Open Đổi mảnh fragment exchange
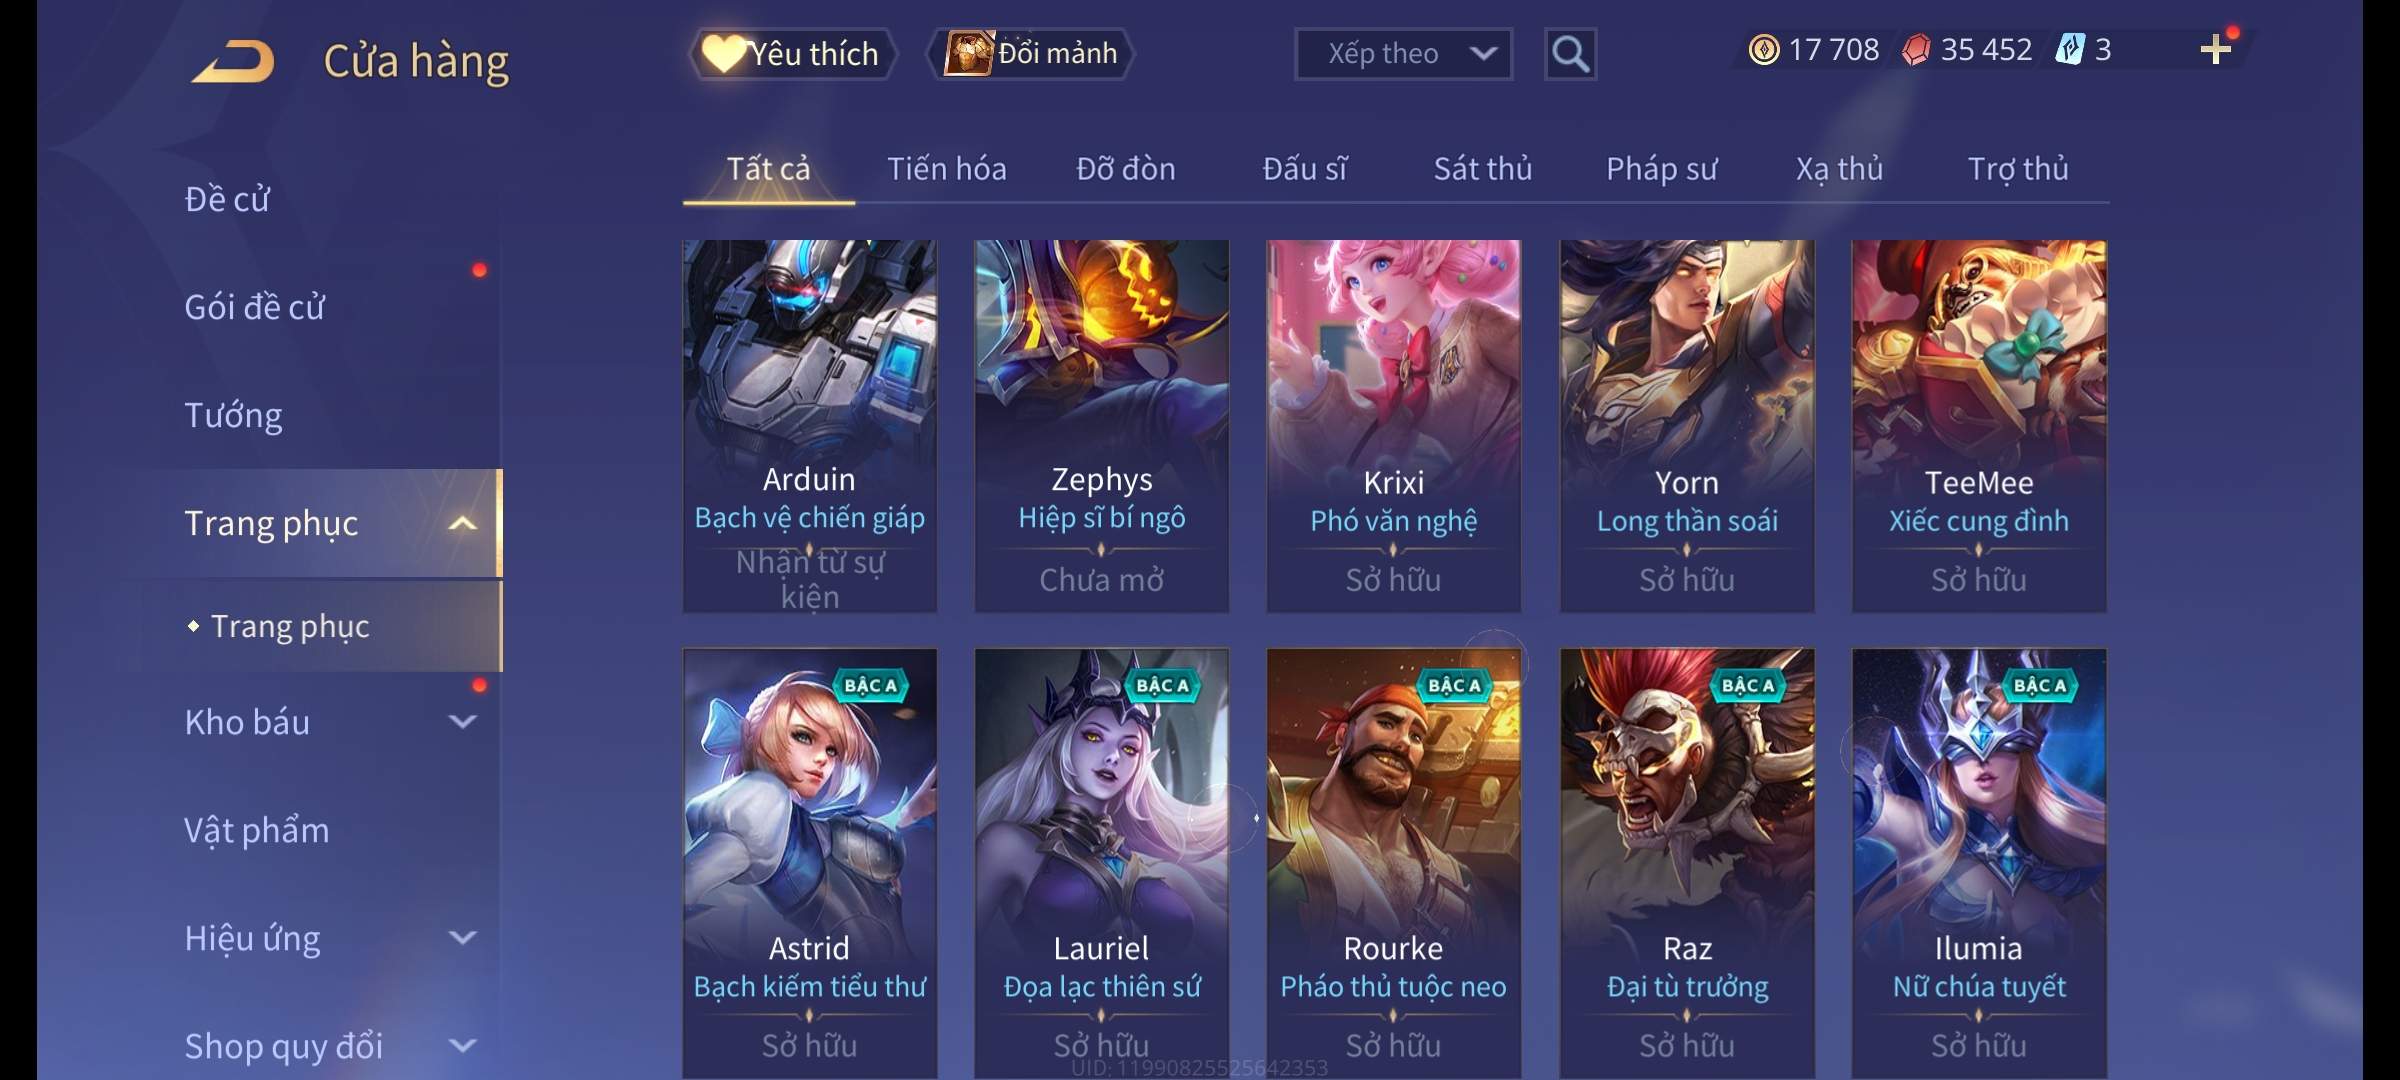2400x1080 pixels. 1031,54
